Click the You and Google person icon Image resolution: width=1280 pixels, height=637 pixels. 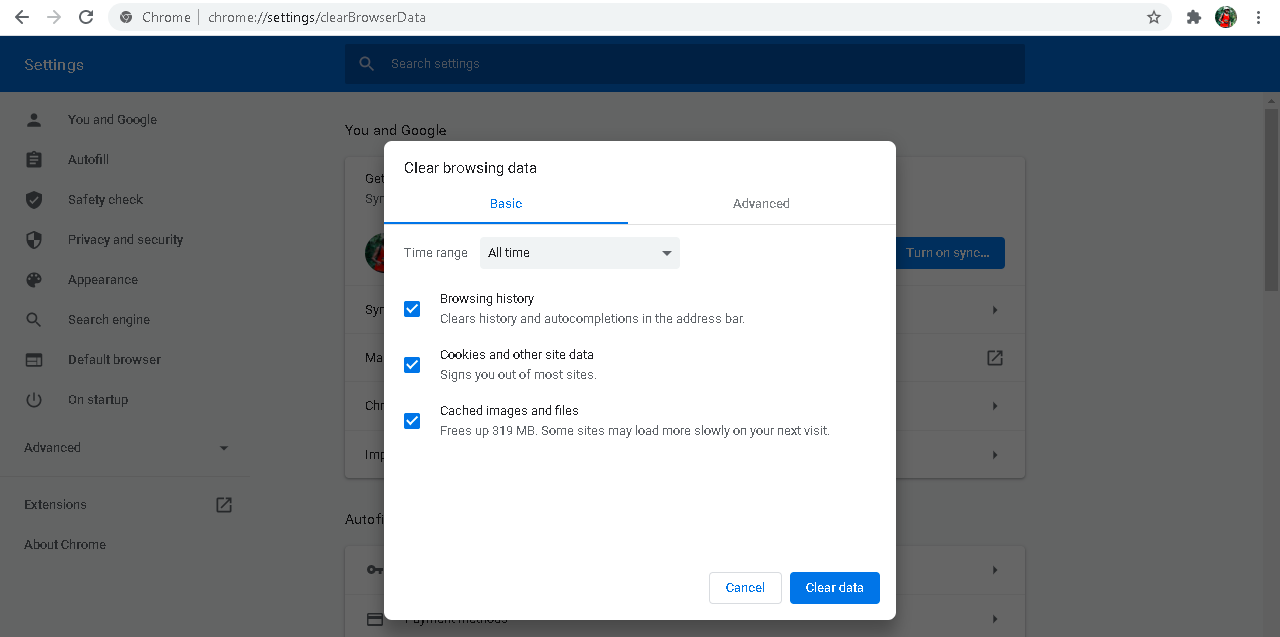(x=34, y=120)
